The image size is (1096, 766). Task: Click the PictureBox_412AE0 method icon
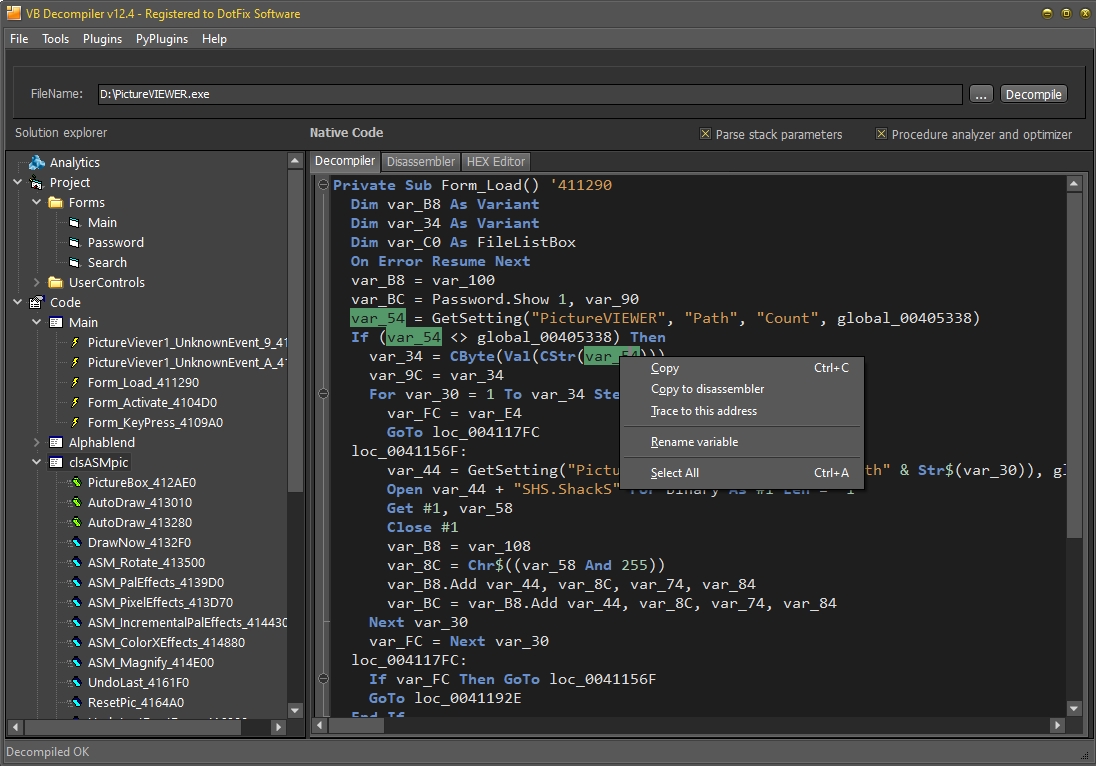click(x=74, y=483)
